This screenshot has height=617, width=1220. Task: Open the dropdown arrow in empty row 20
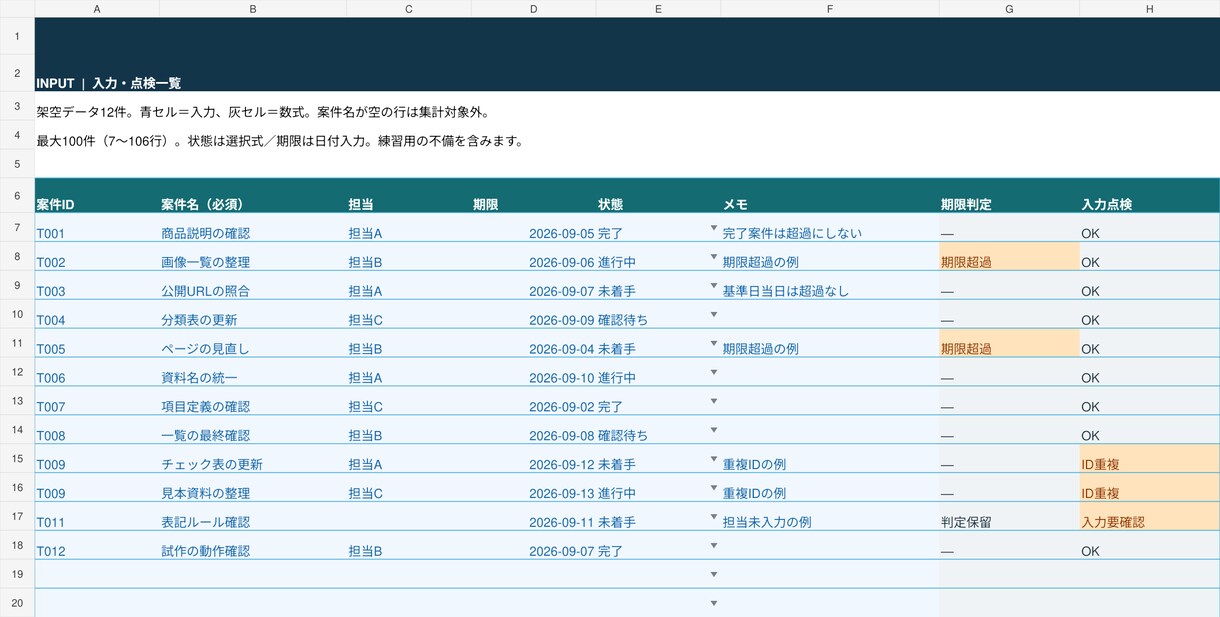point(714,604)
